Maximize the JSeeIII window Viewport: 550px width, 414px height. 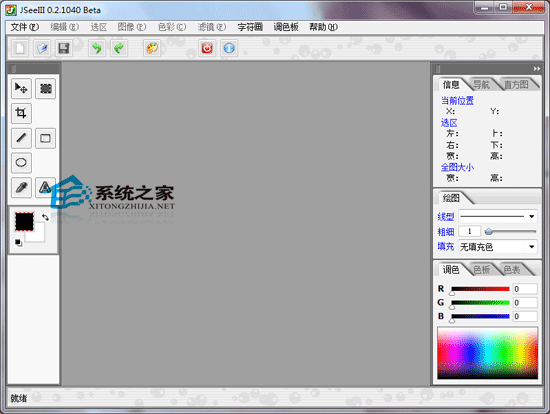coord(503,7)
